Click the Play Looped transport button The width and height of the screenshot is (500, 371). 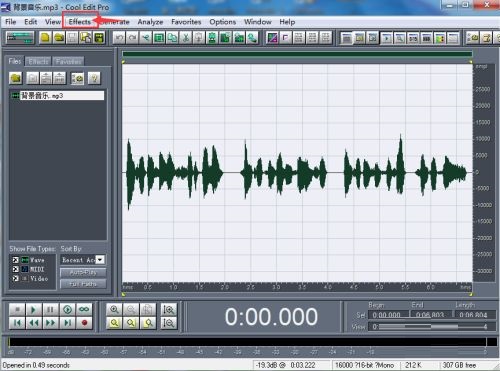click(x=84, y=310)
